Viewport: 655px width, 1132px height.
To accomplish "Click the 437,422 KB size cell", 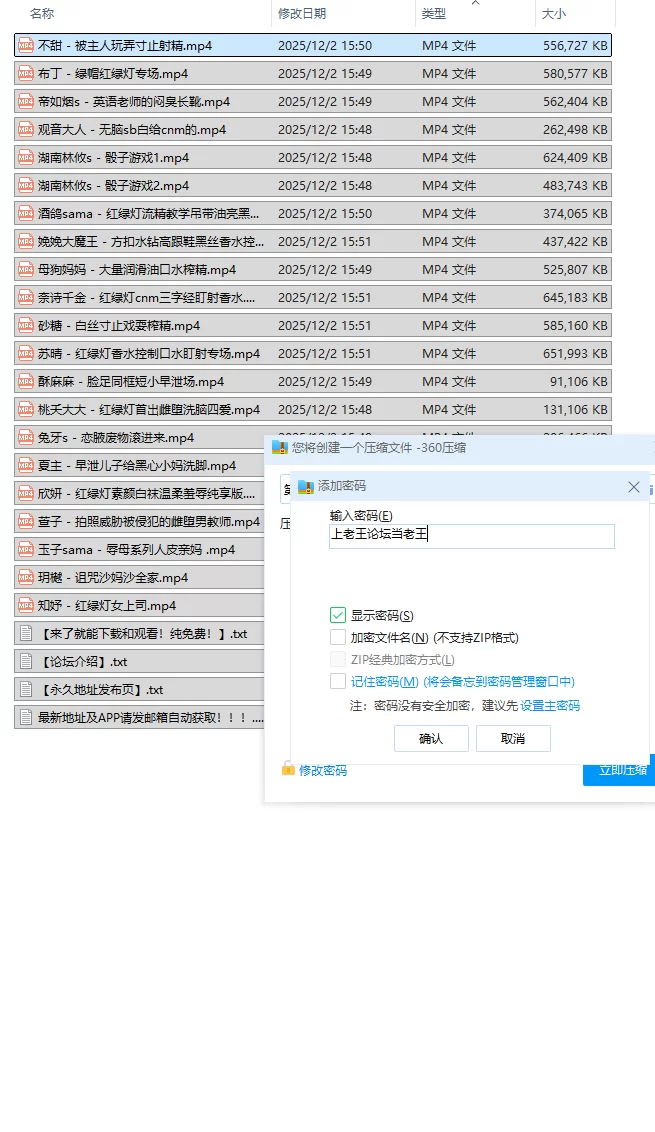I will 576,242.
